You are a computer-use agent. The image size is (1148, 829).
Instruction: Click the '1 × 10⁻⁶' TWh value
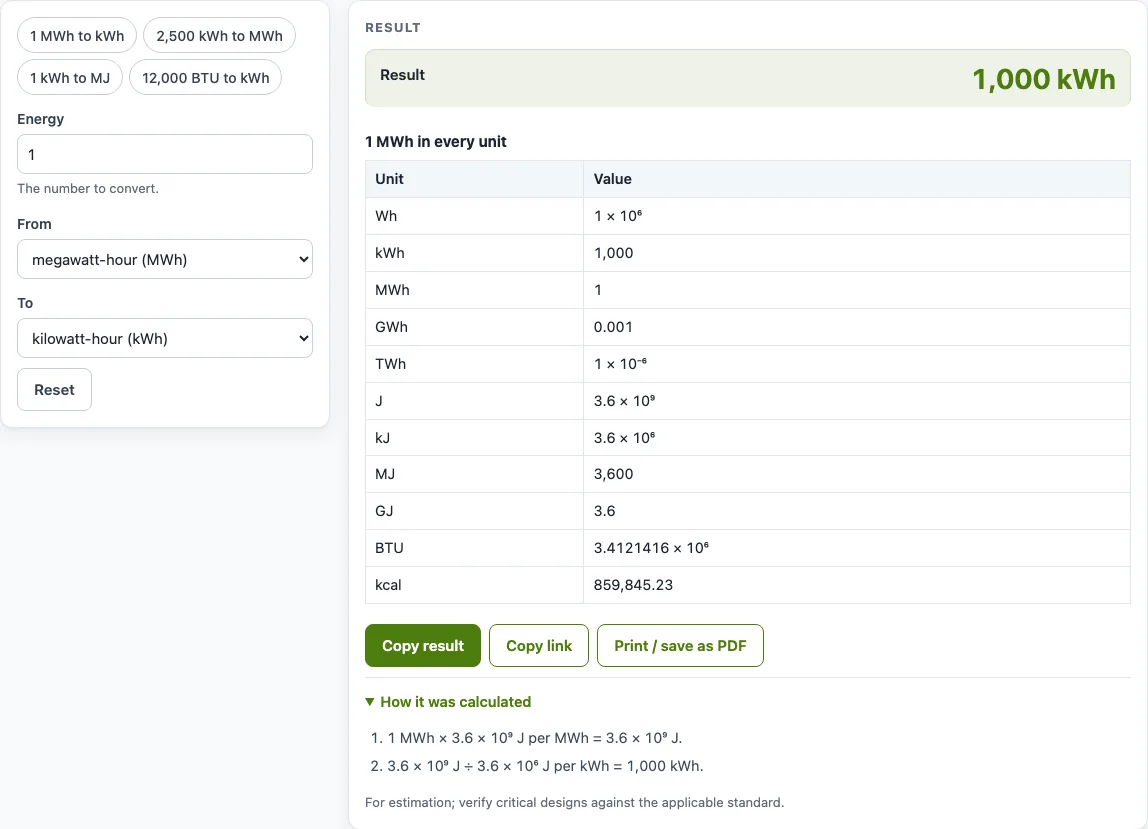(x=620, y=364)
